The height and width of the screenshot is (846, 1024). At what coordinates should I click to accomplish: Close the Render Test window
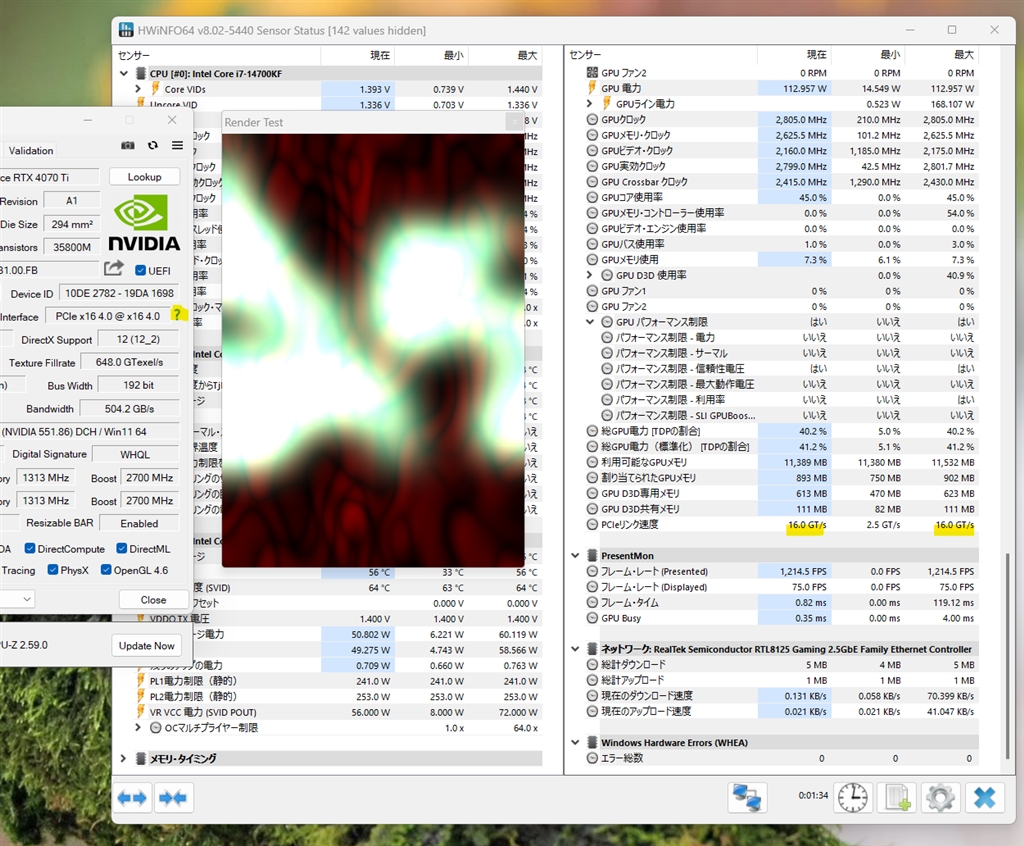pos(515,122)
